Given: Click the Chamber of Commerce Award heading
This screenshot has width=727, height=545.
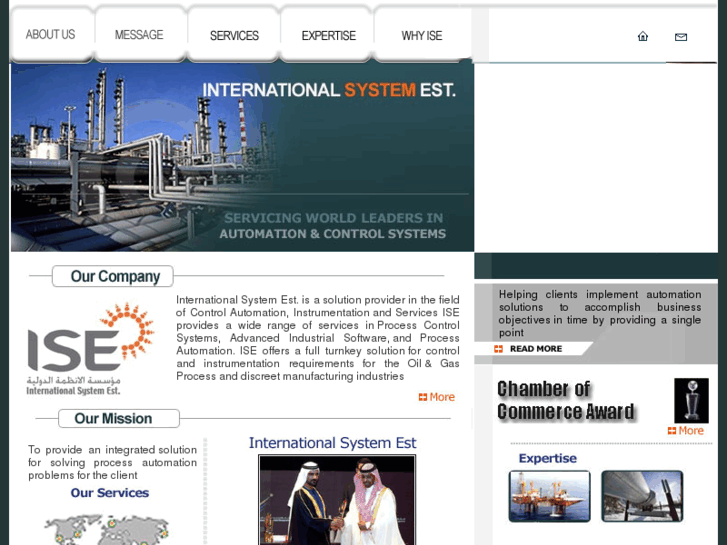Looking at the screenshot, I should (566, 400).
